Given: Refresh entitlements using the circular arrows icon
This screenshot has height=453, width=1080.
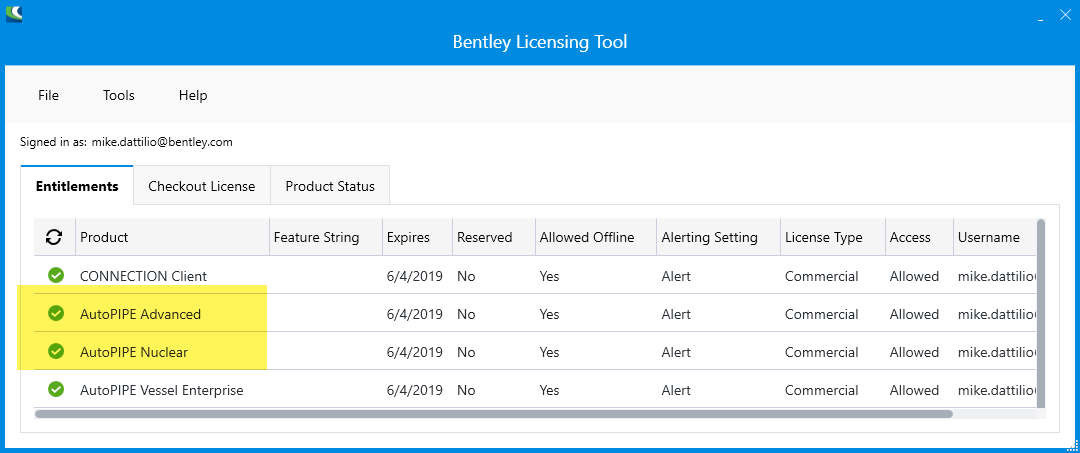Looking at the screenshot, I should point(54,238).
